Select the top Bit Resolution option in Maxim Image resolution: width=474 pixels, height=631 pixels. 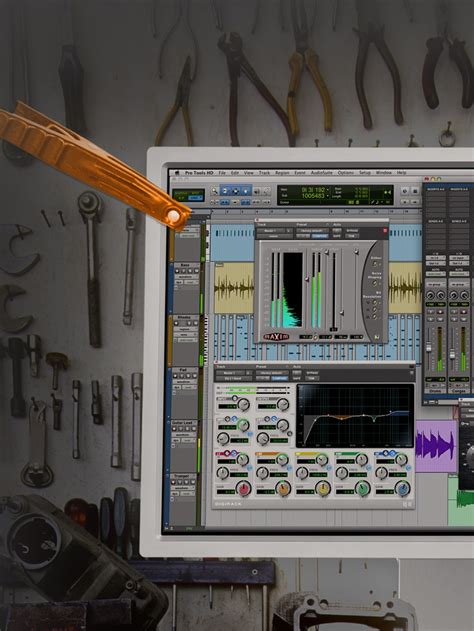tap(375, 302)
